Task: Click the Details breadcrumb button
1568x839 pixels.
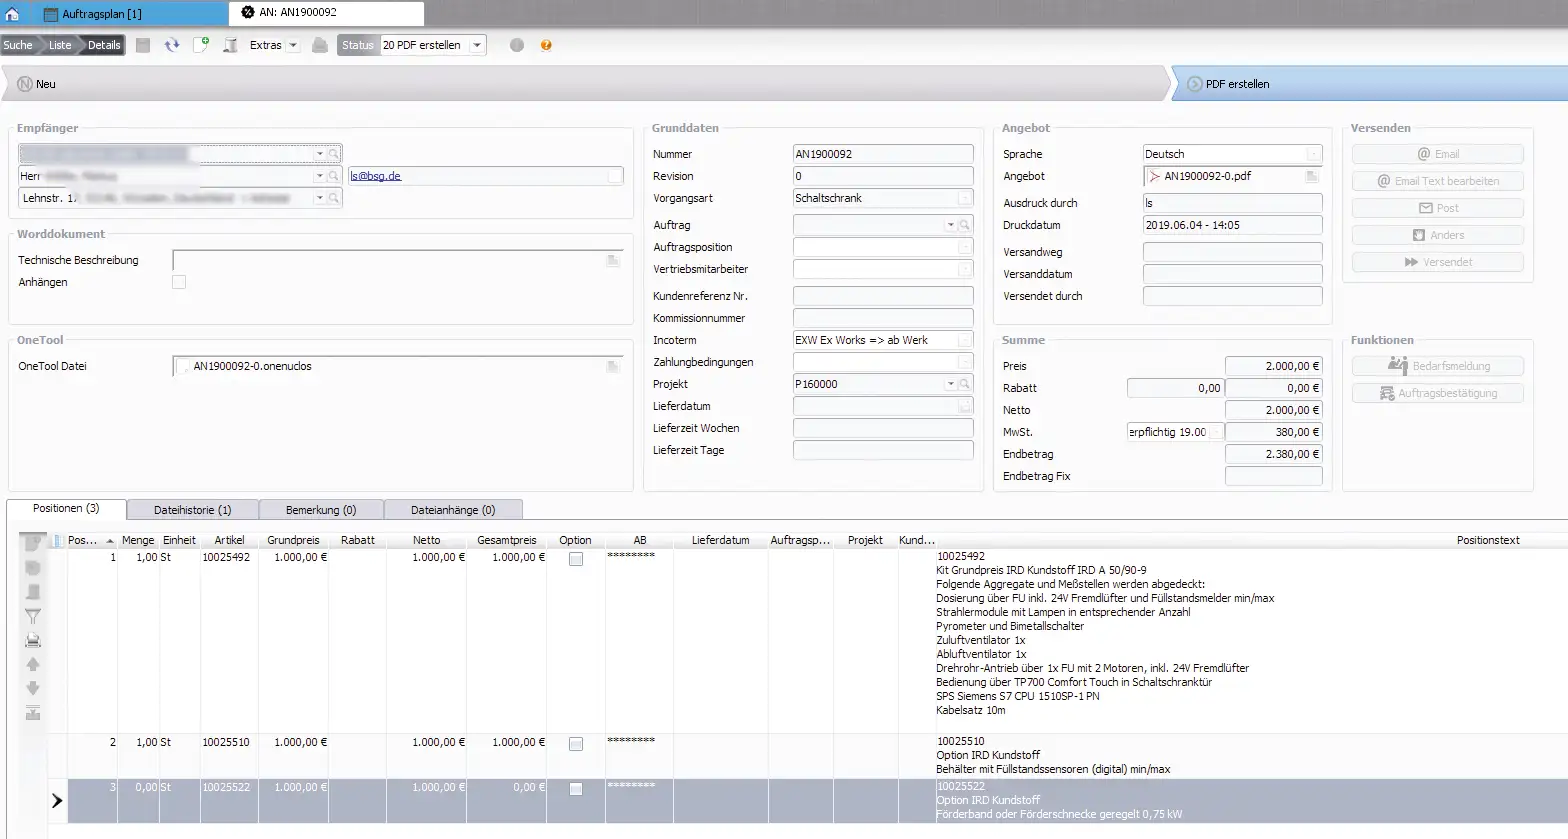Action: [104, 45]
